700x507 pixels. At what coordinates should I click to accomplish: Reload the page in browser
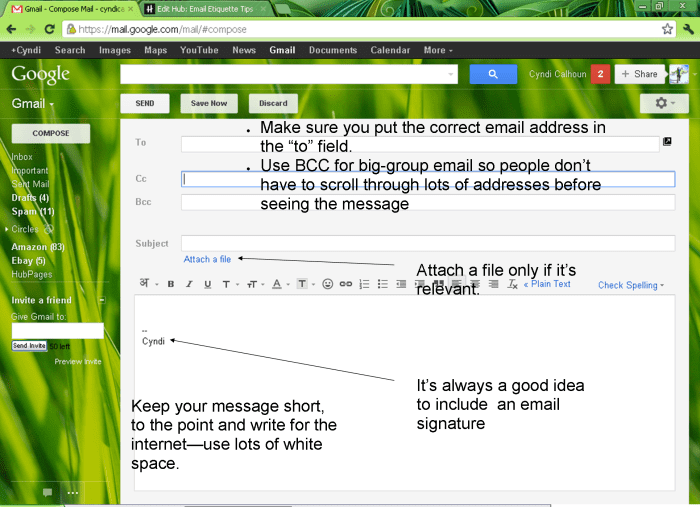tap(49, 29)
